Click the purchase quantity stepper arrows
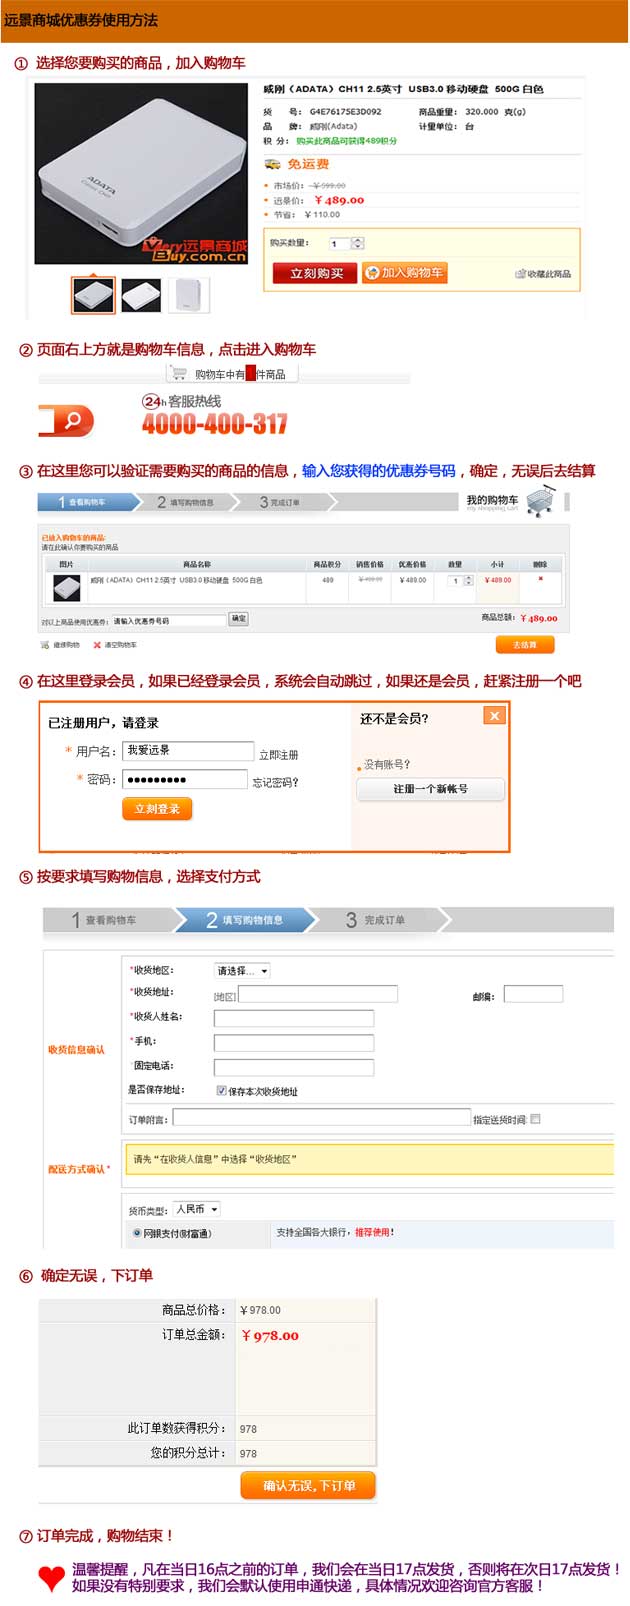Viewport: 630px width, 1606px height. (x=358, y=243)
